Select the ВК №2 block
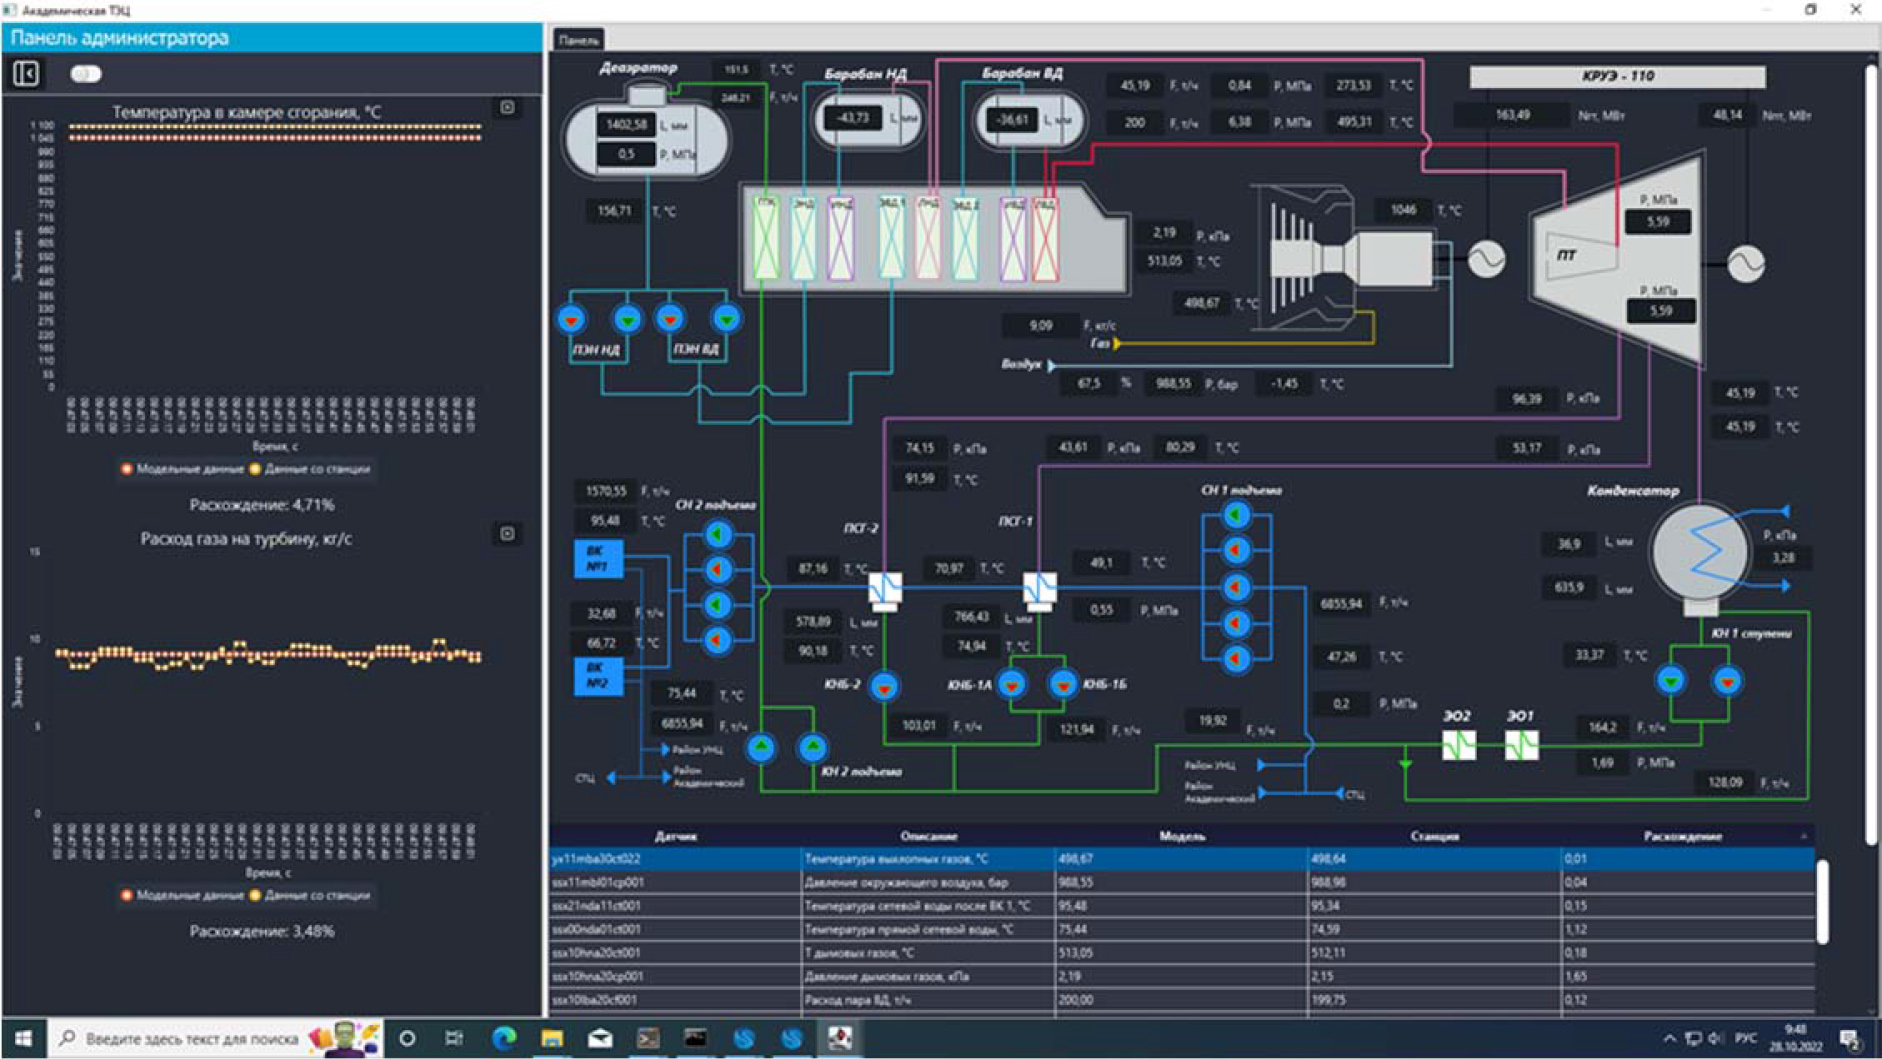The image size is (1882, 1059). (x=598, y=675)
